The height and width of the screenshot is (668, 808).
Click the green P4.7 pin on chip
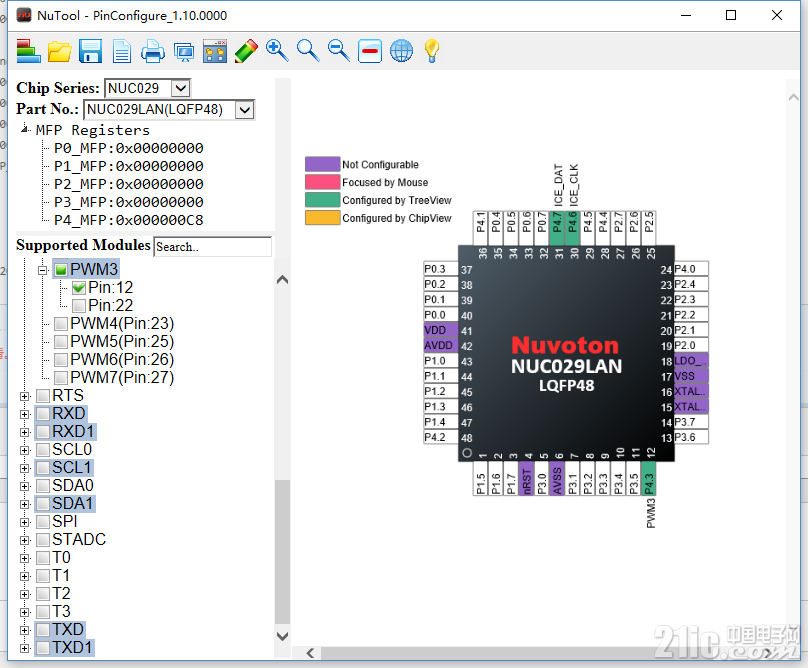557,228
